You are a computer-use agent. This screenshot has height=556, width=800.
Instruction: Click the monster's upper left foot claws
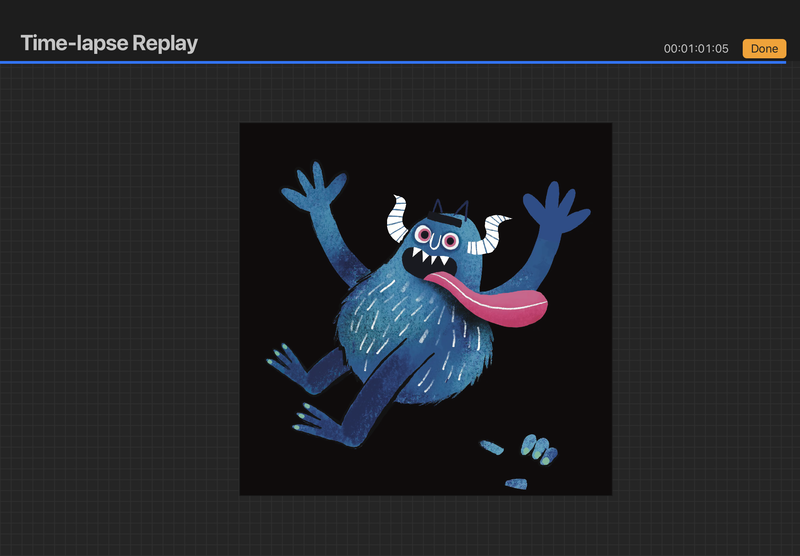click(x=286, y=356)
